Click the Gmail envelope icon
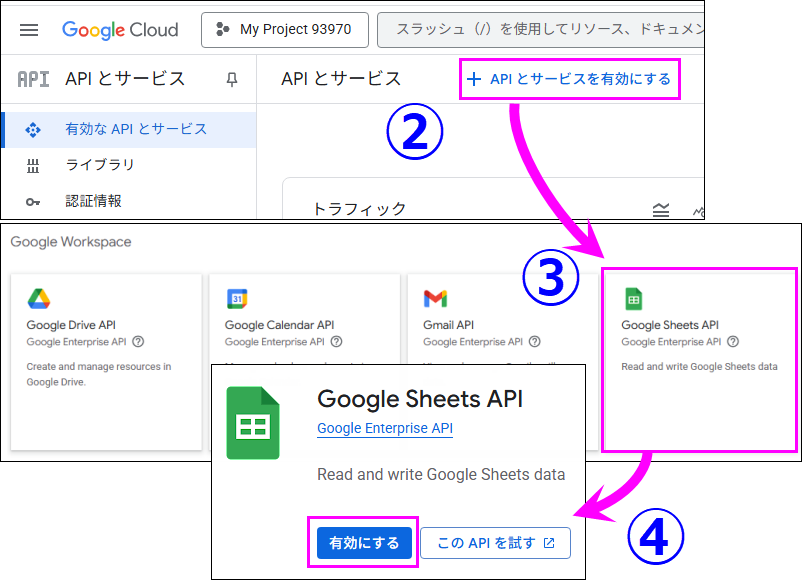The image size is (802, 580). (x=435, y=299)
